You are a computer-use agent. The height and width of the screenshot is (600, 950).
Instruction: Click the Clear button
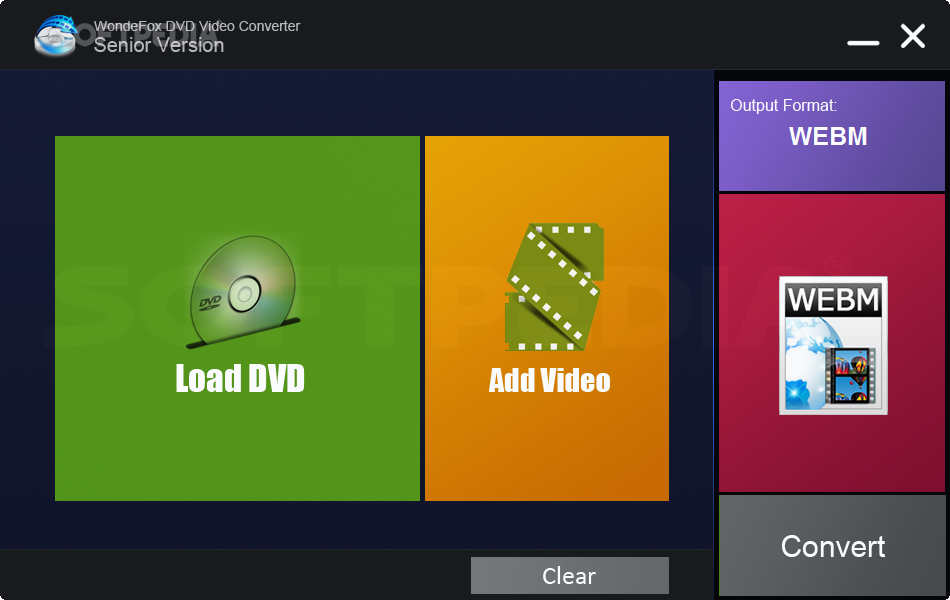click(x=570, y=575)
